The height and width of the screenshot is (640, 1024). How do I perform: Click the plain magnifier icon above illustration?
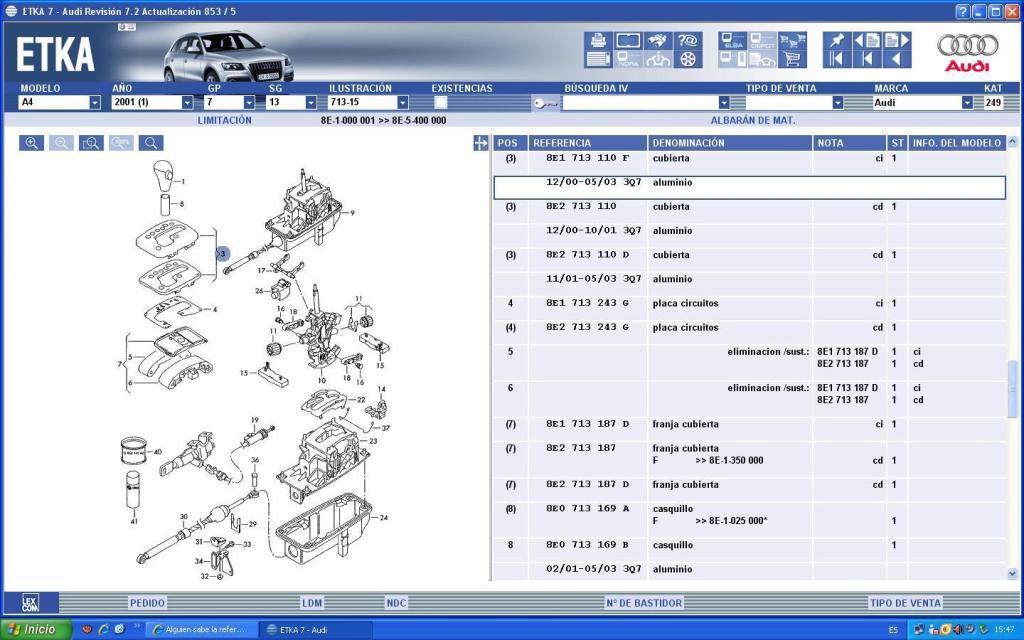point(151,143)
